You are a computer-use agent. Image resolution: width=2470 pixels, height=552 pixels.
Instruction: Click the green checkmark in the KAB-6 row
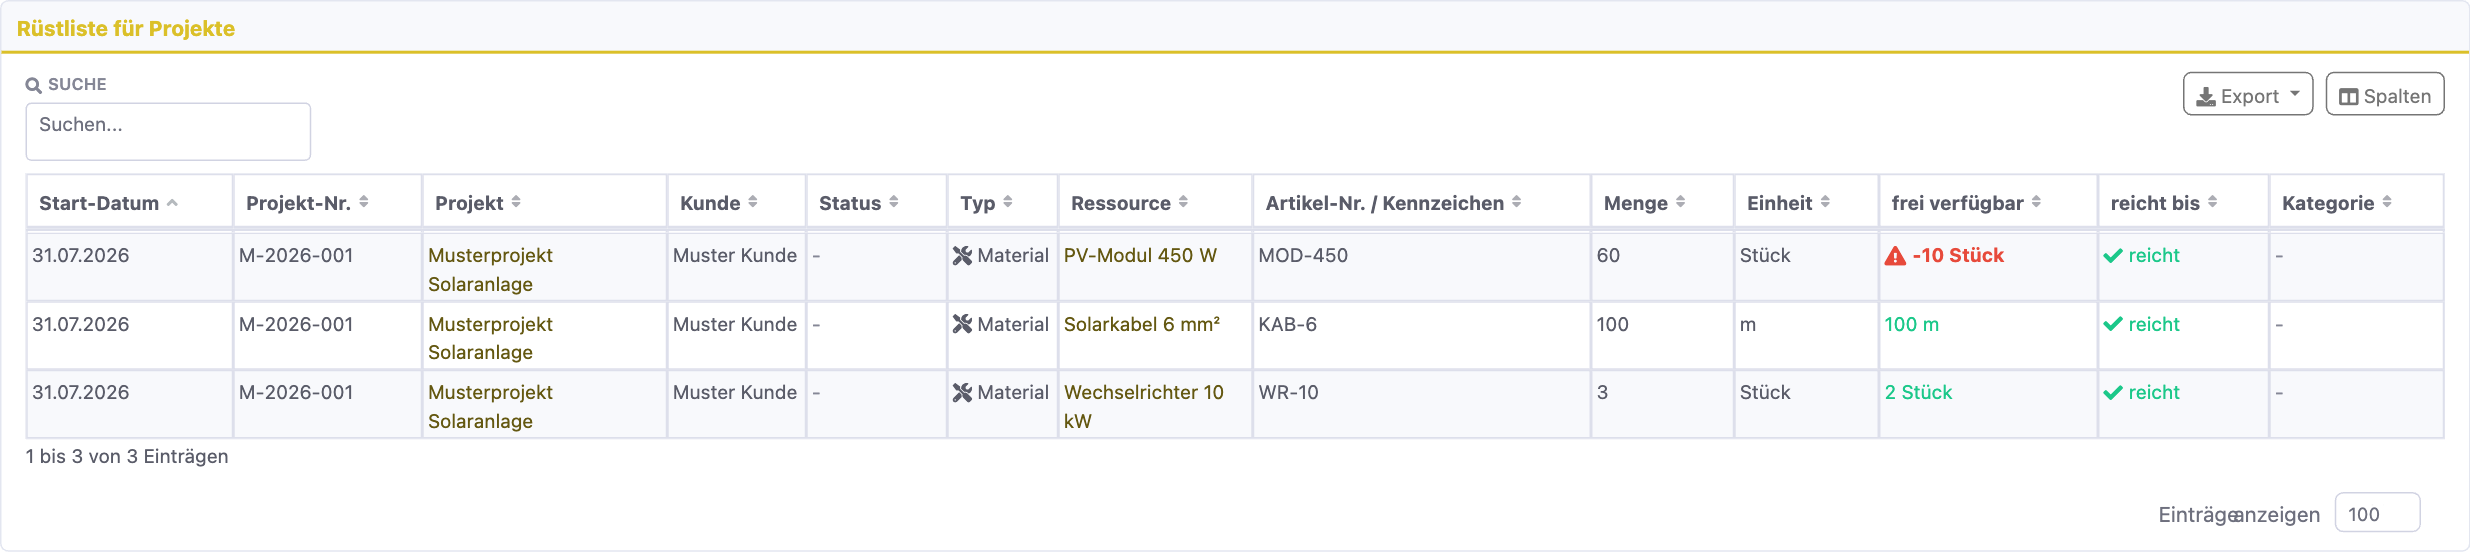click(2113, 324)
